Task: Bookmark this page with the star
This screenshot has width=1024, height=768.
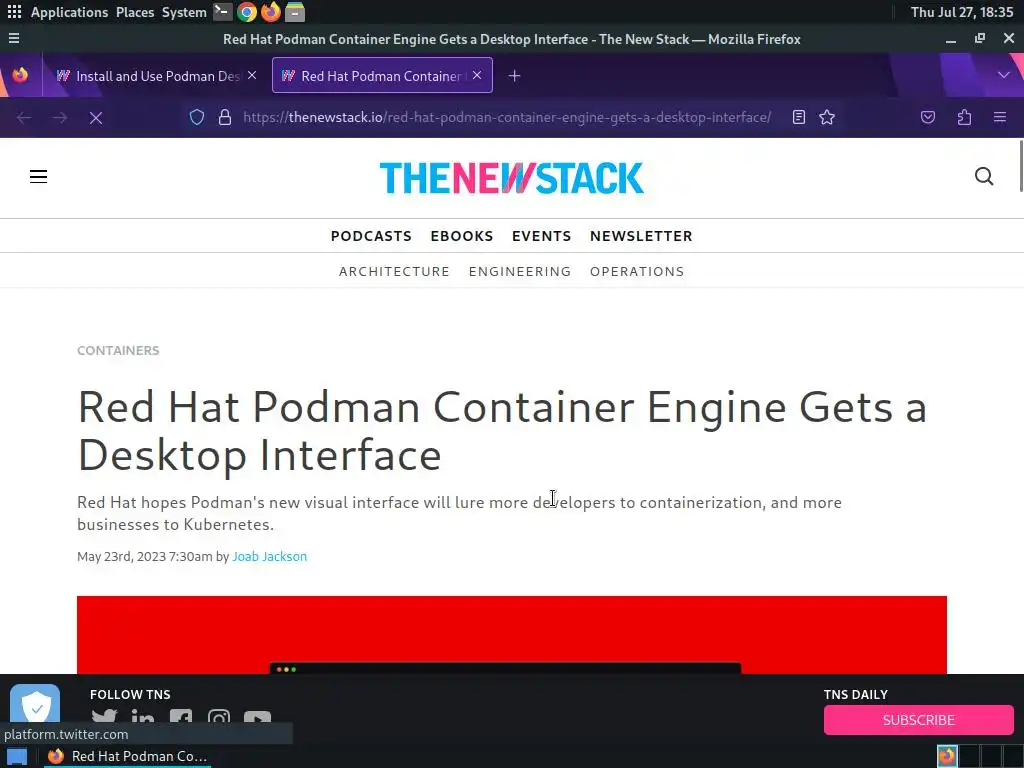Action: coord(827,118)
